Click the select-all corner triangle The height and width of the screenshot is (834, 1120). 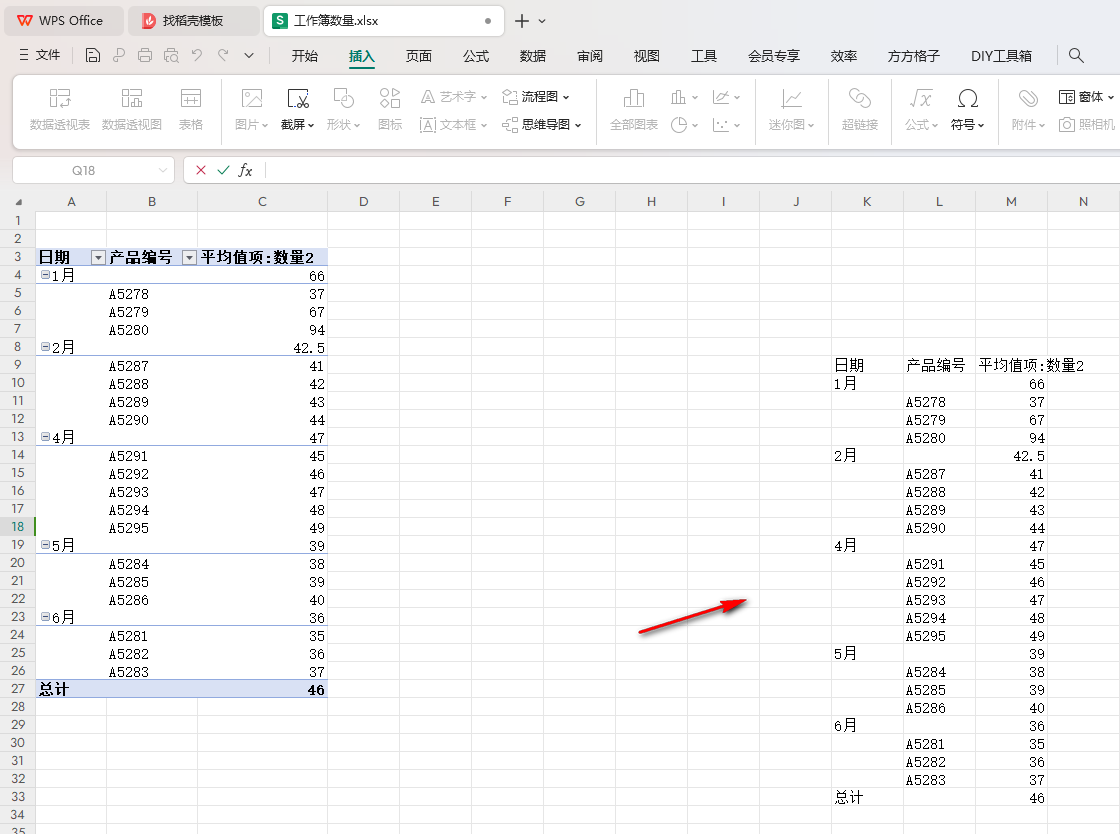tap(19, 202)
